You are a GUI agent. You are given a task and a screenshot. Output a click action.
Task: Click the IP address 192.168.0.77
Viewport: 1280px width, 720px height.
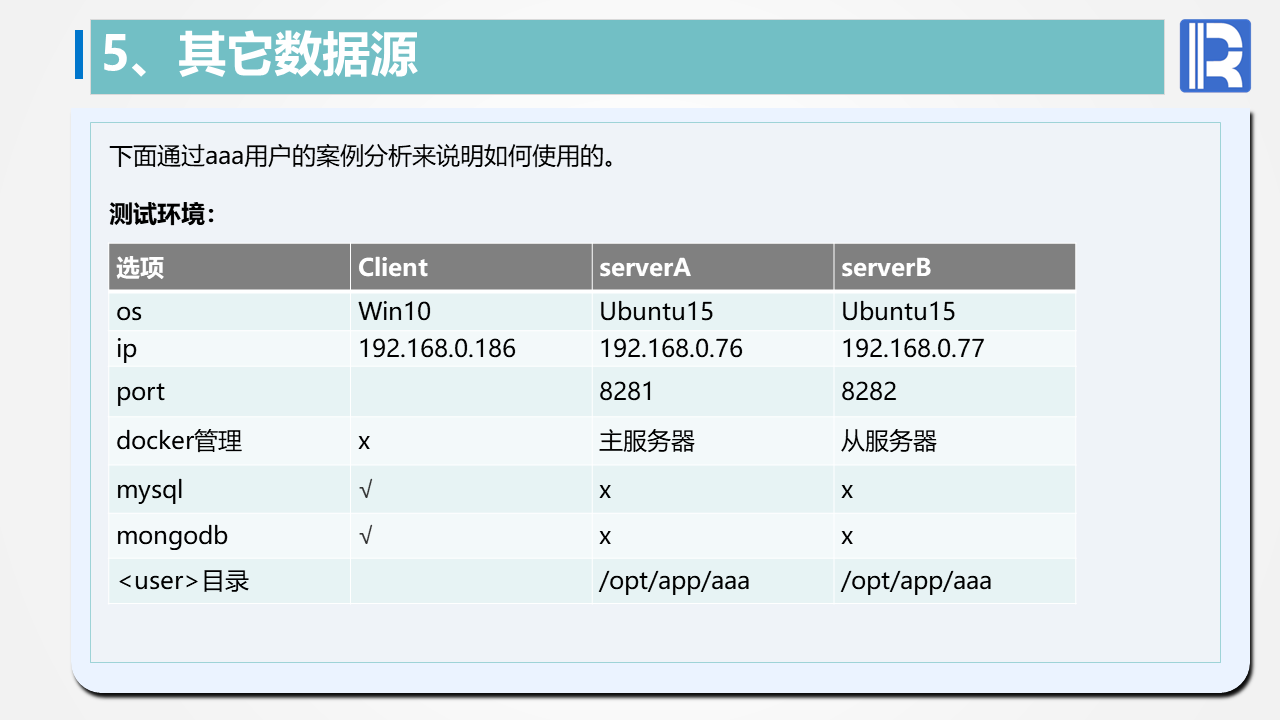[913, 348]
